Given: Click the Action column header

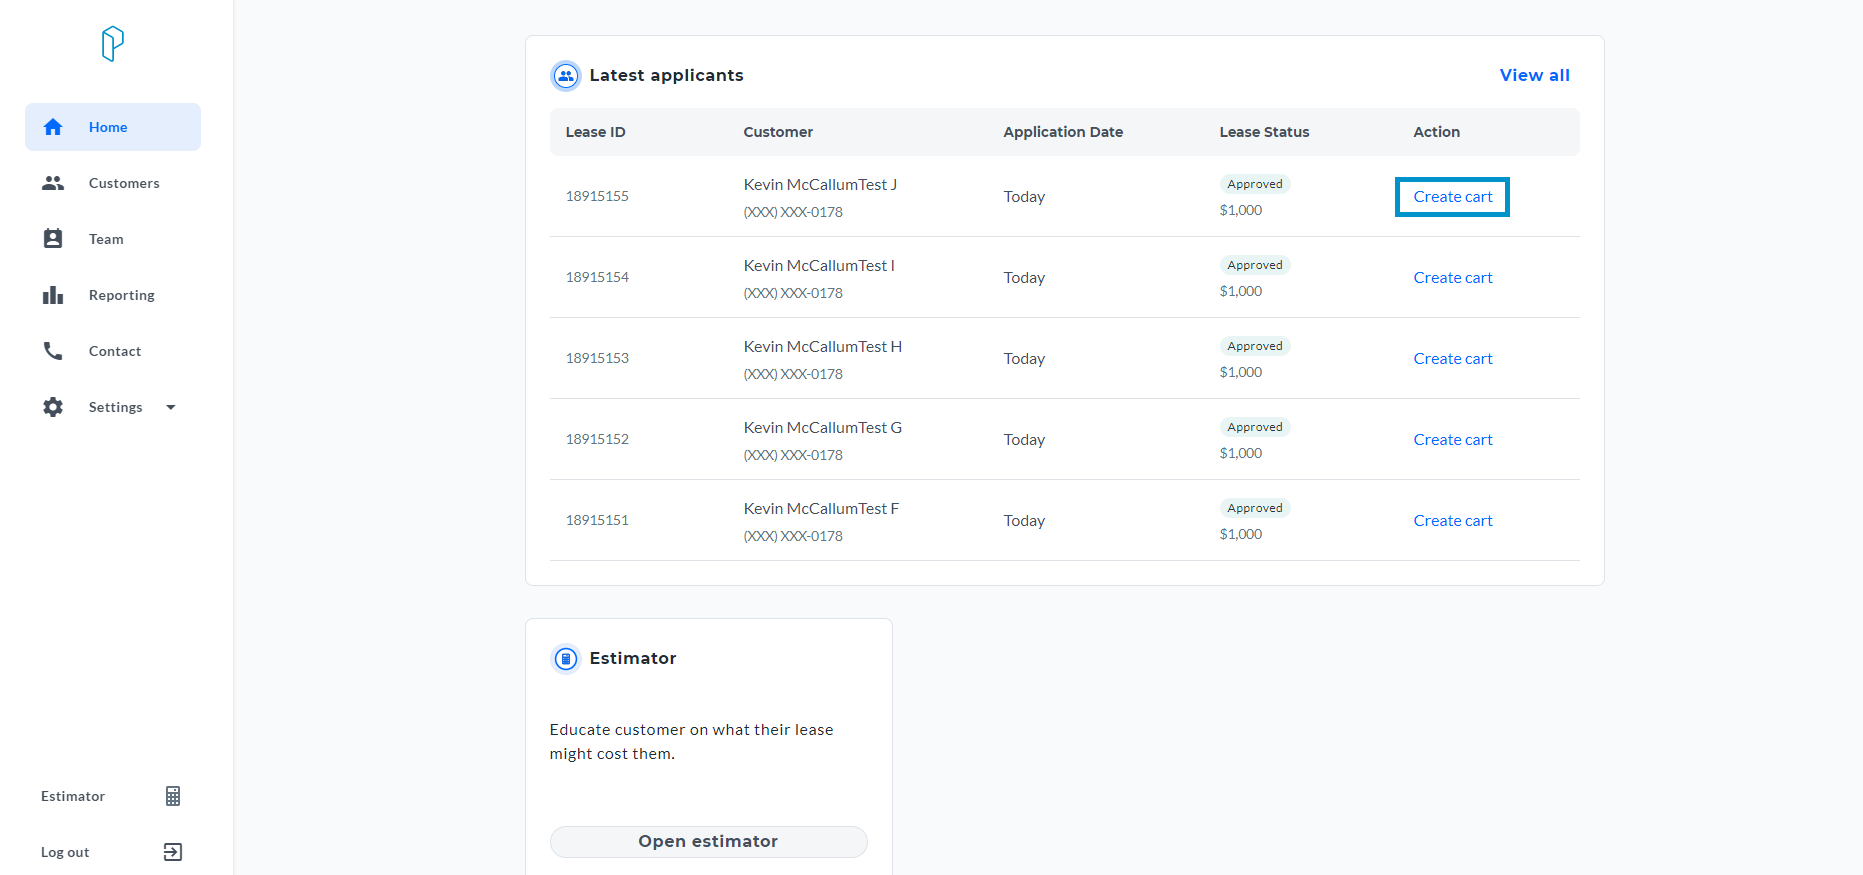Looking at the screenshot, I should pos(1437,132).
